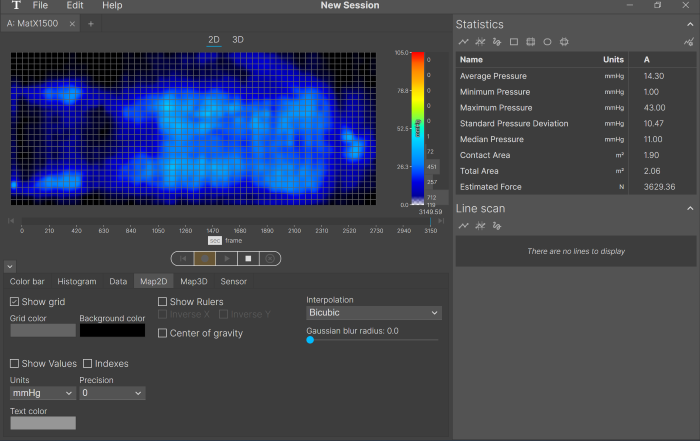Screen dimensions: 700x441
Task: Click the Text color swatch
Action: pos(43,423)
